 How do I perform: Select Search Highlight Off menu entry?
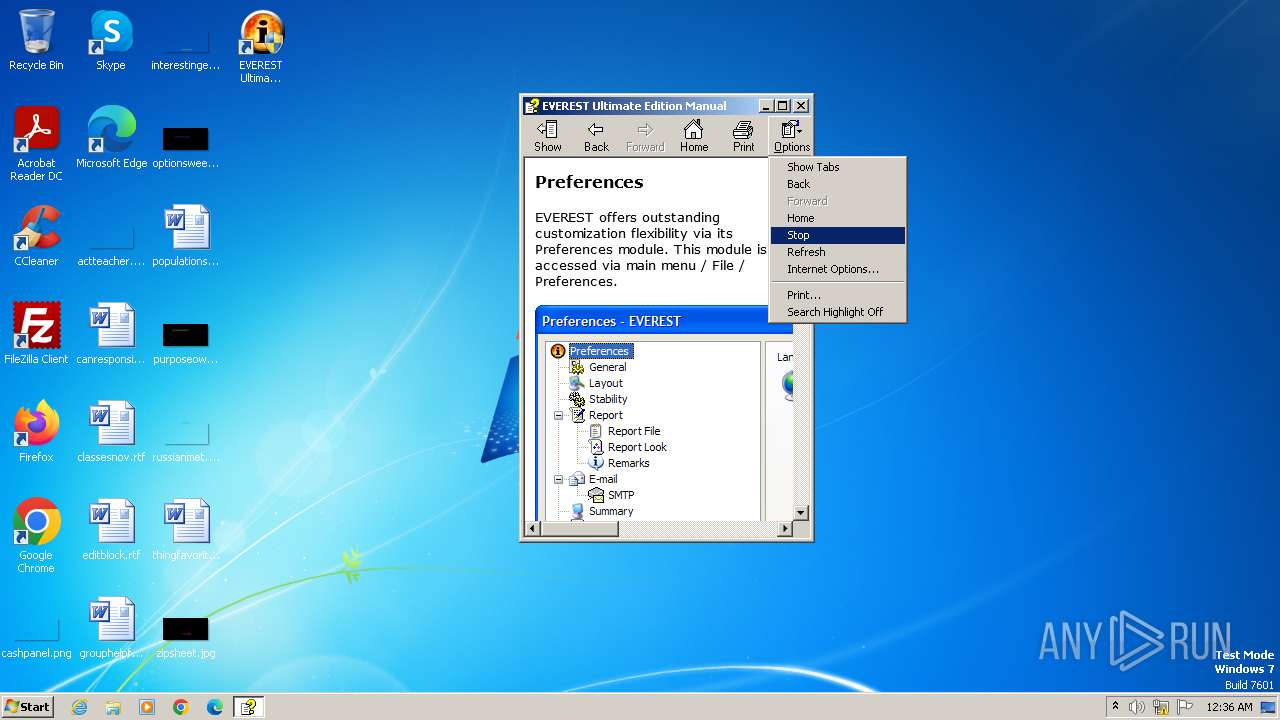838,312
